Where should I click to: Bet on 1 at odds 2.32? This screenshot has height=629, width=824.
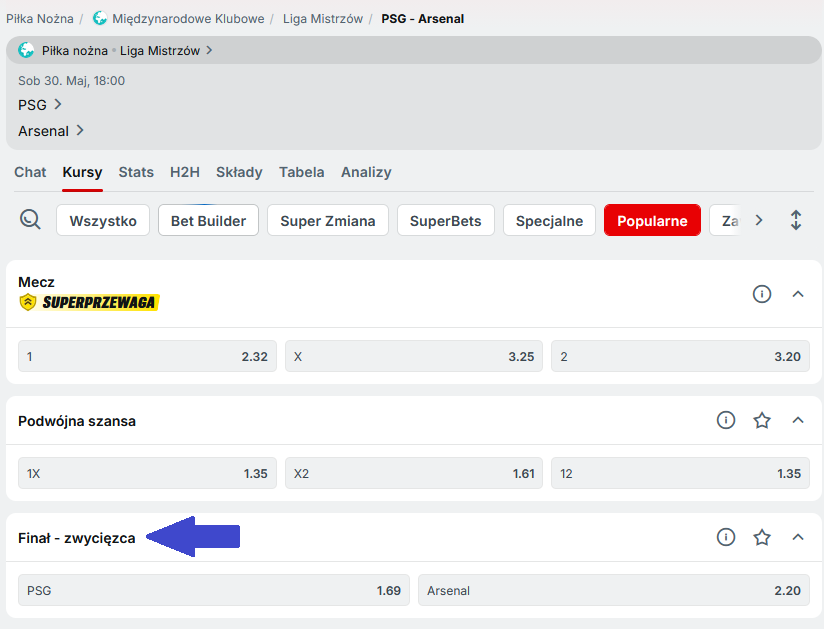(x=147, y=356)
